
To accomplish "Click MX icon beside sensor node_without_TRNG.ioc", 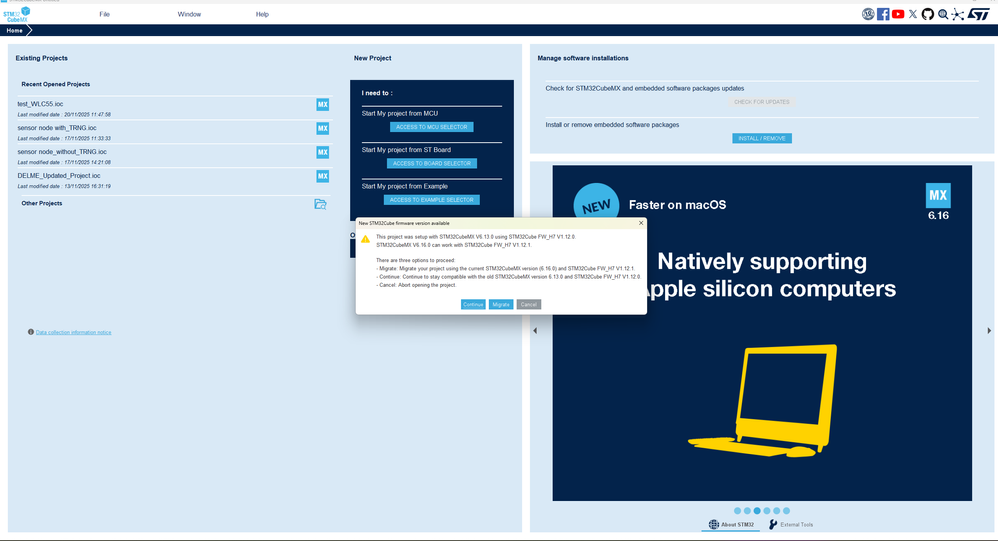I will (x=323, y=152).
